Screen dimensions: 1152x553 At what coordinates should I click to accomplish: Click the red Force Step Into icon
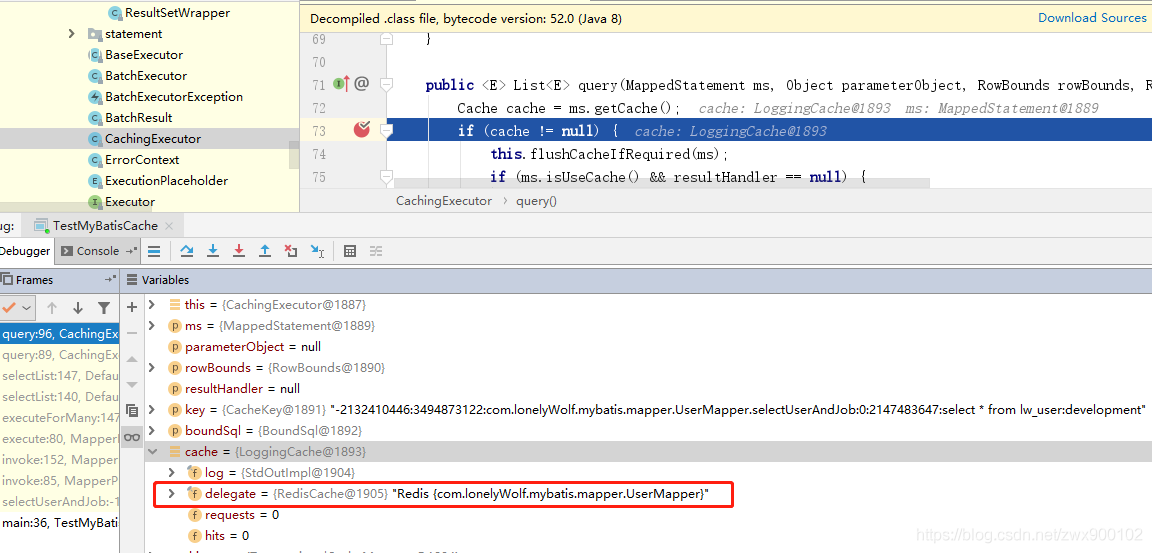pyautogui.click(x=239, y=251)
